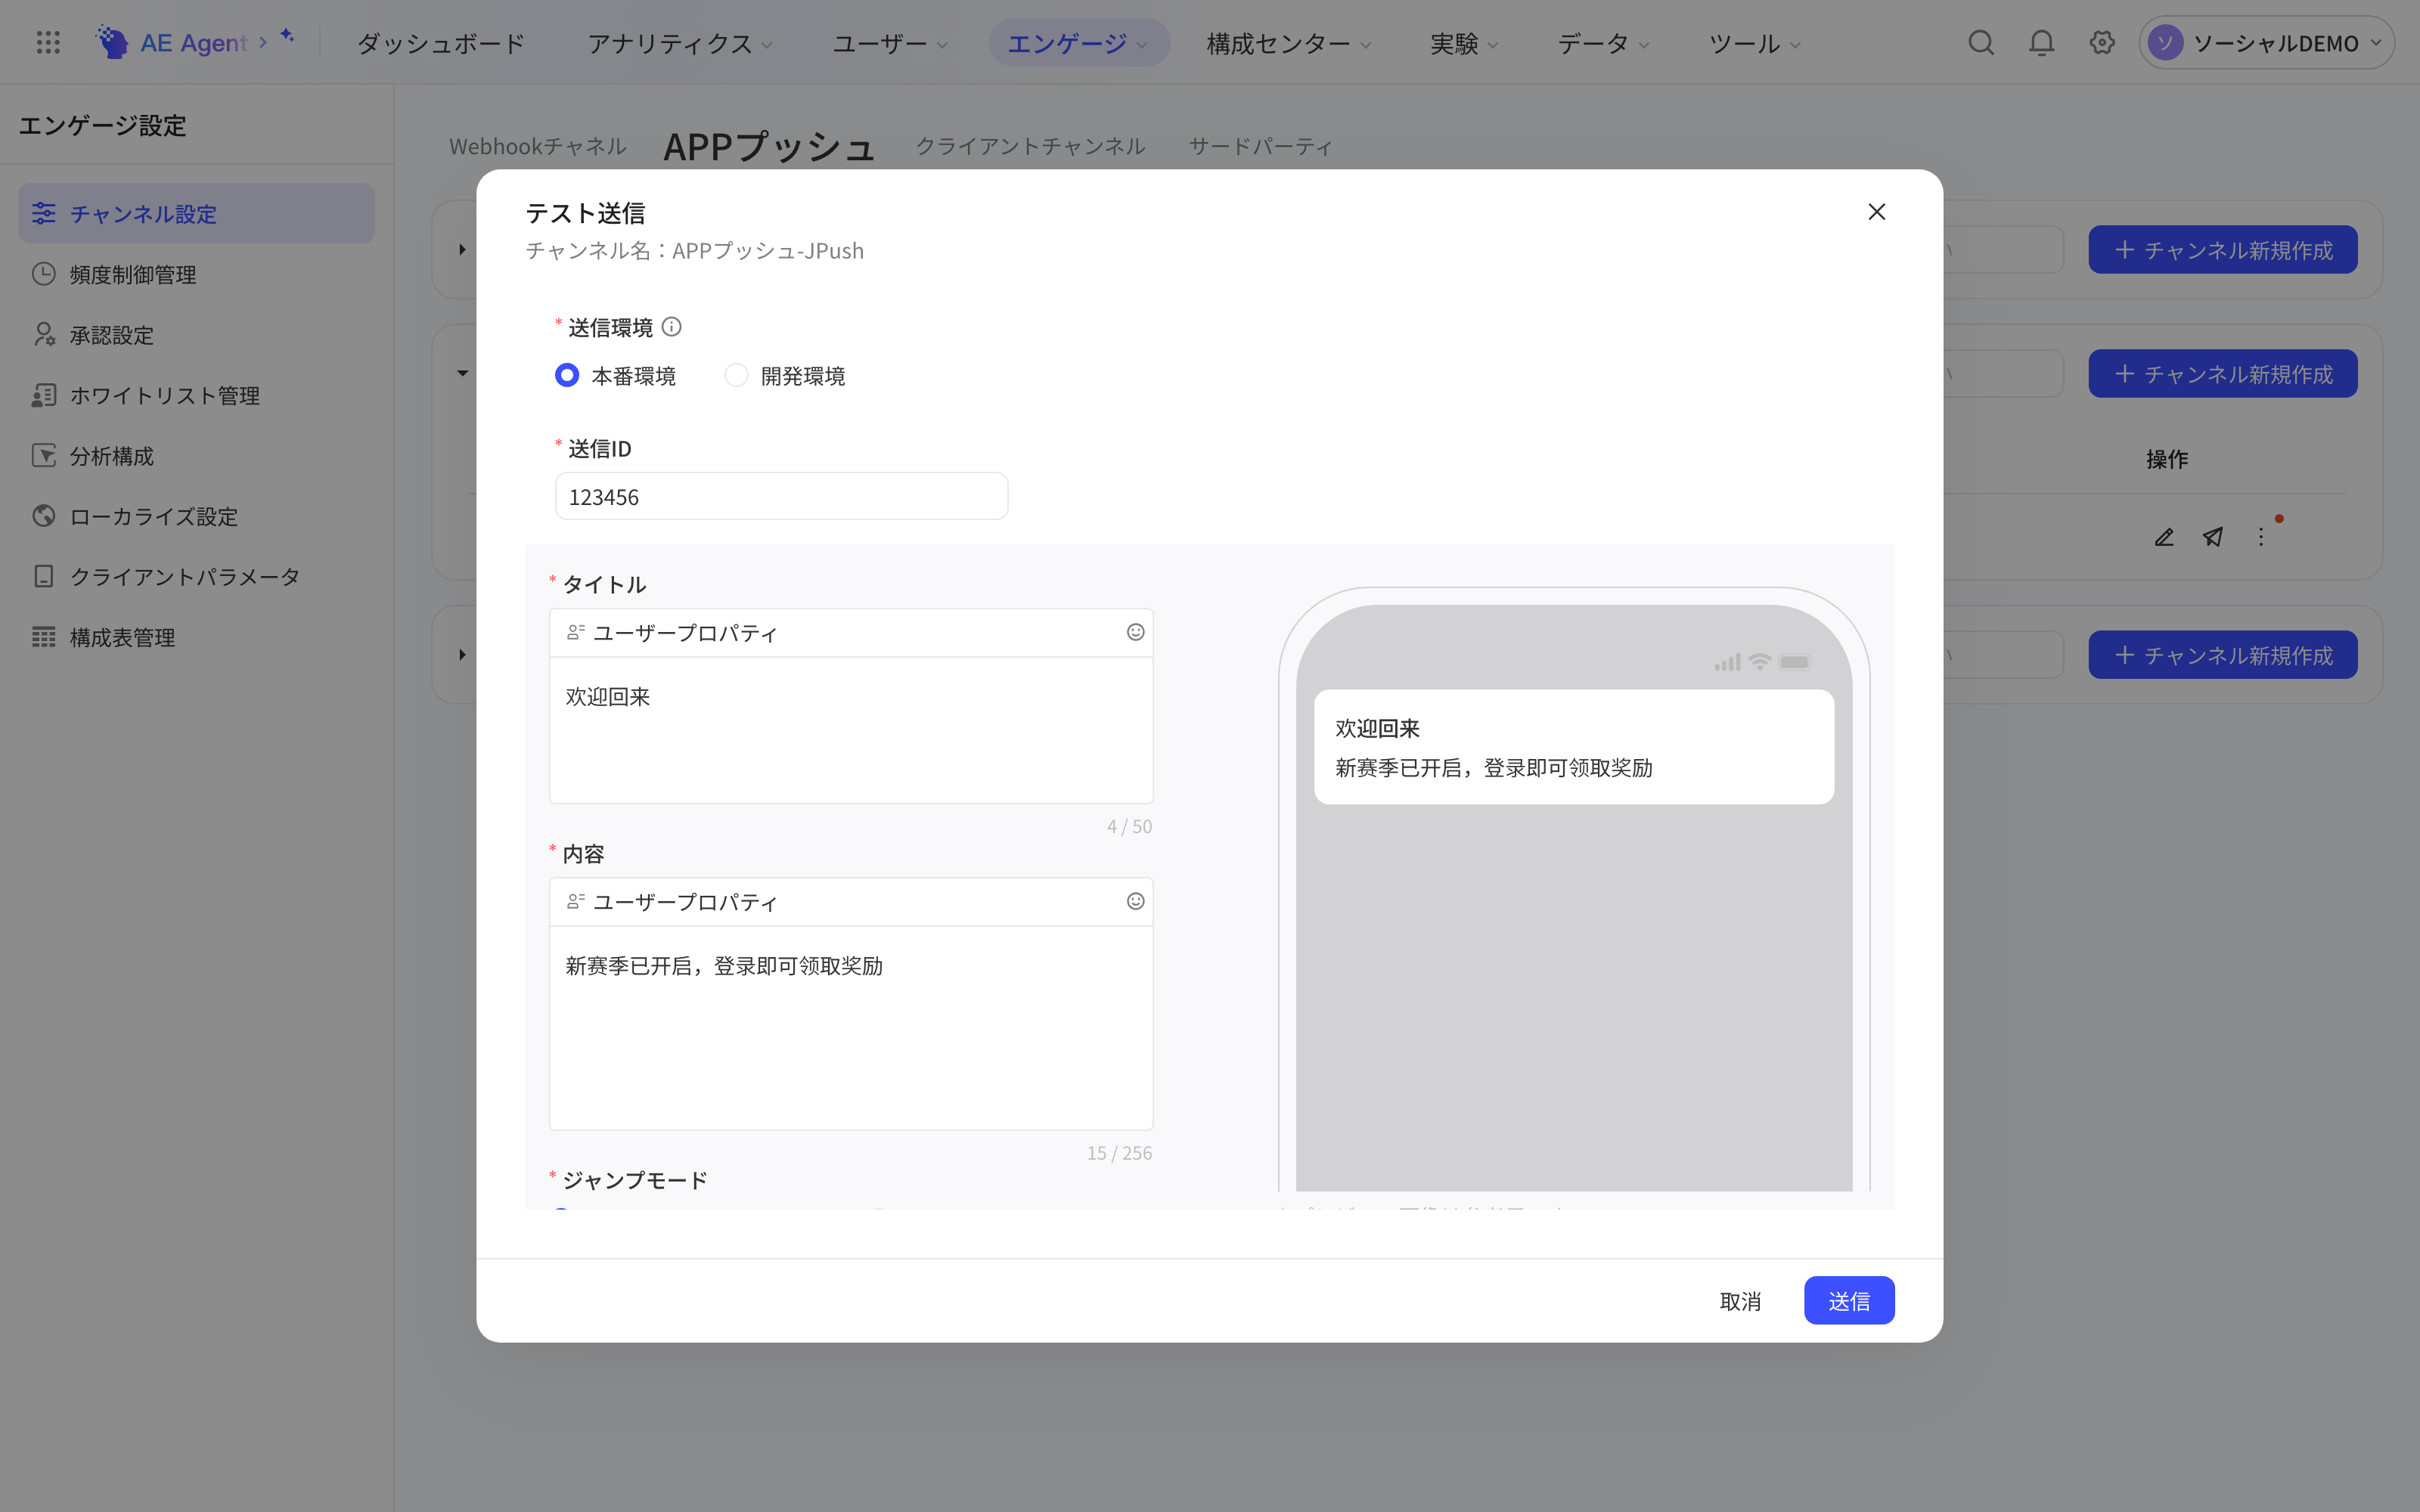Open クライアントパラメータ in the sidebar

pos(196,576)
